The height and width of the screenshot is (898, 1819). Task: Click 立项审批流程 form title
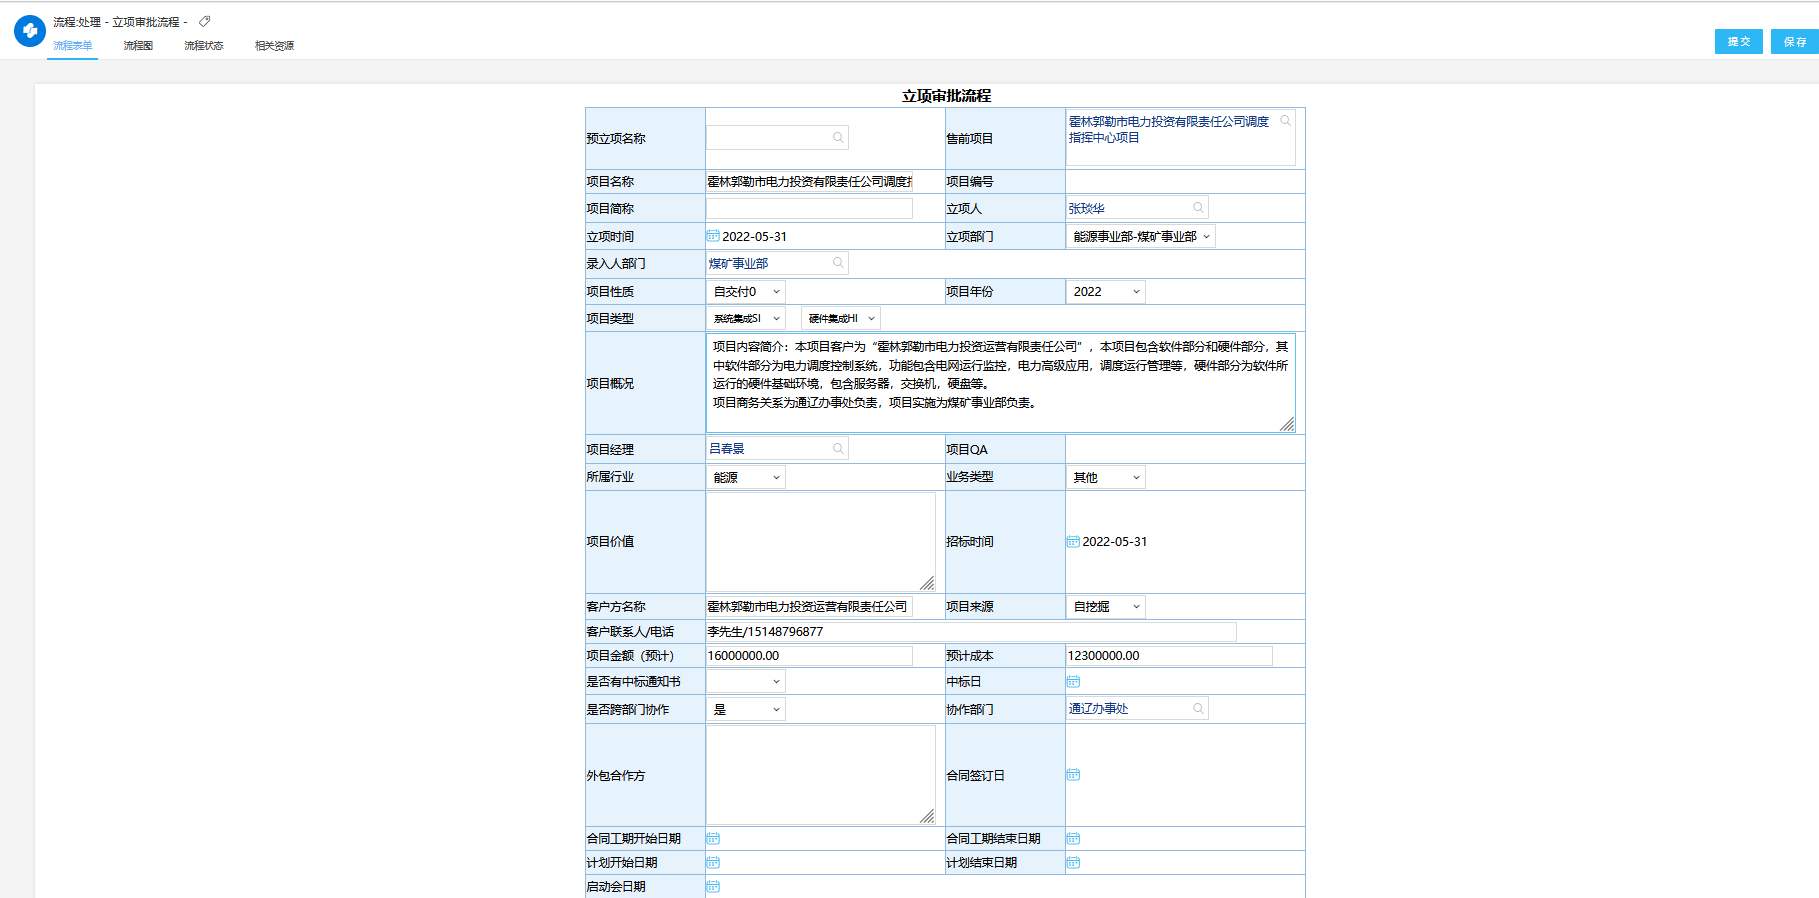coord(946,96)
